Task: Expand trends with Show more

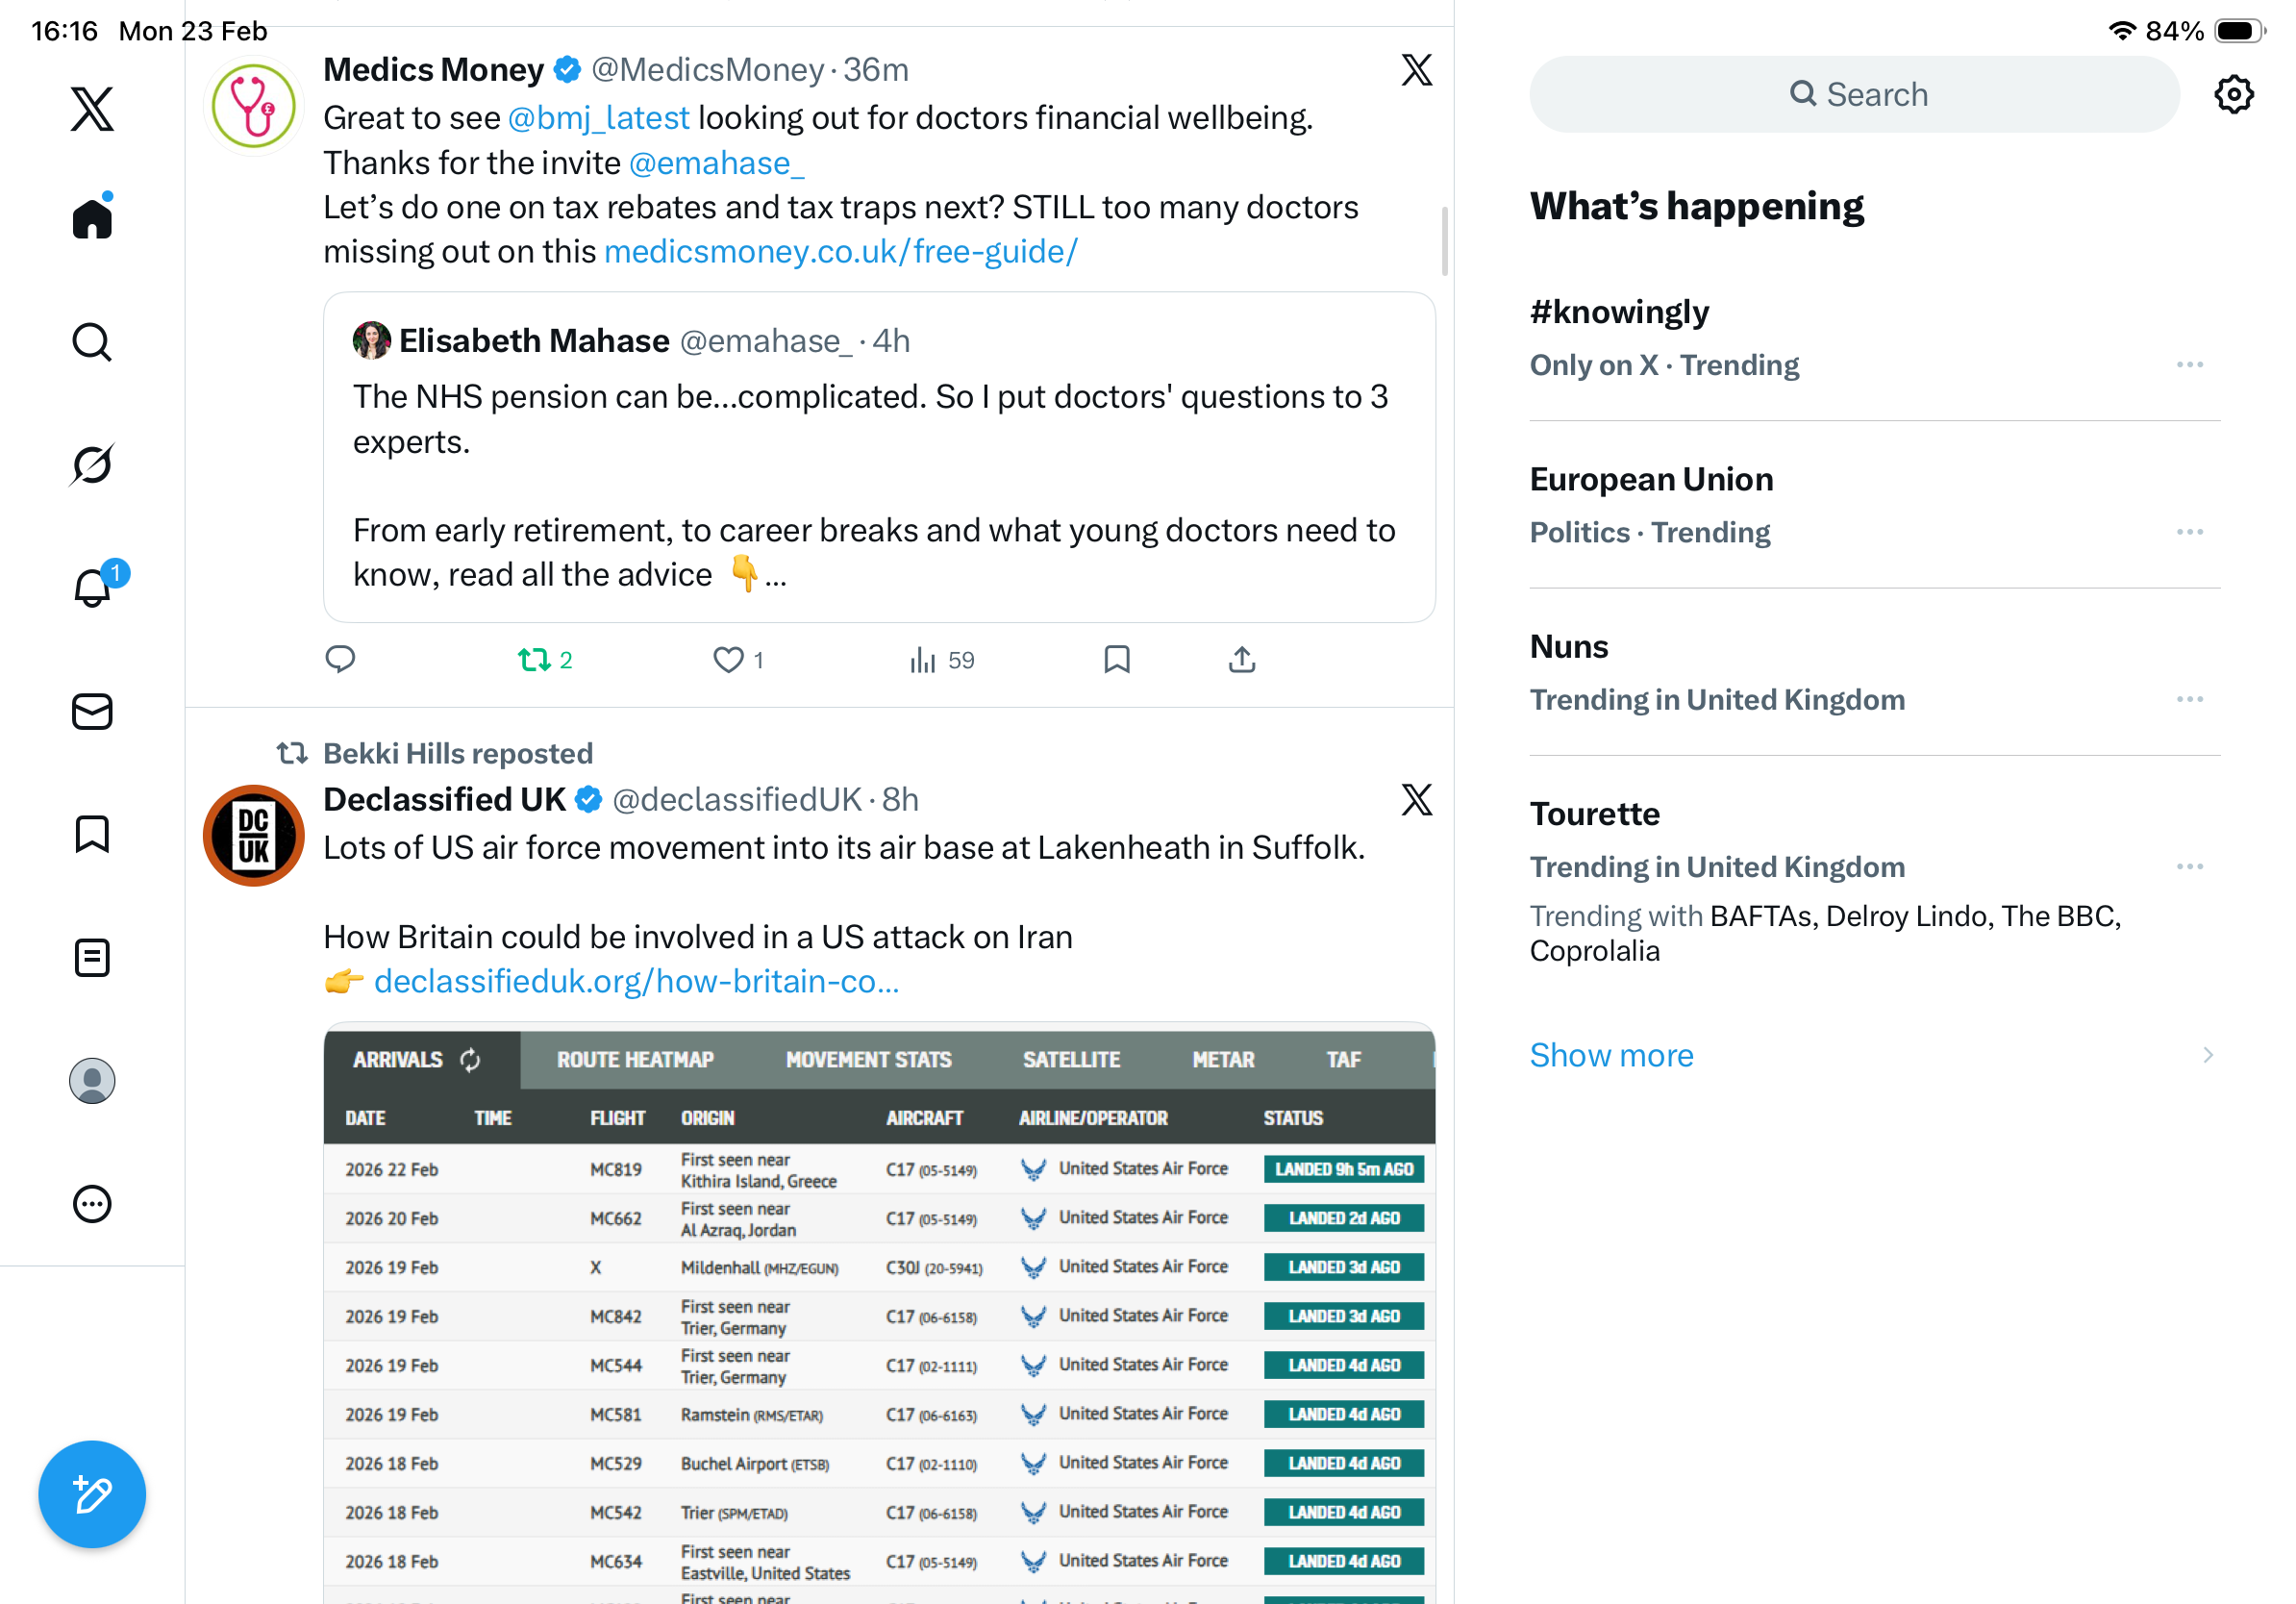Action: click(x=1611, y=1055)
